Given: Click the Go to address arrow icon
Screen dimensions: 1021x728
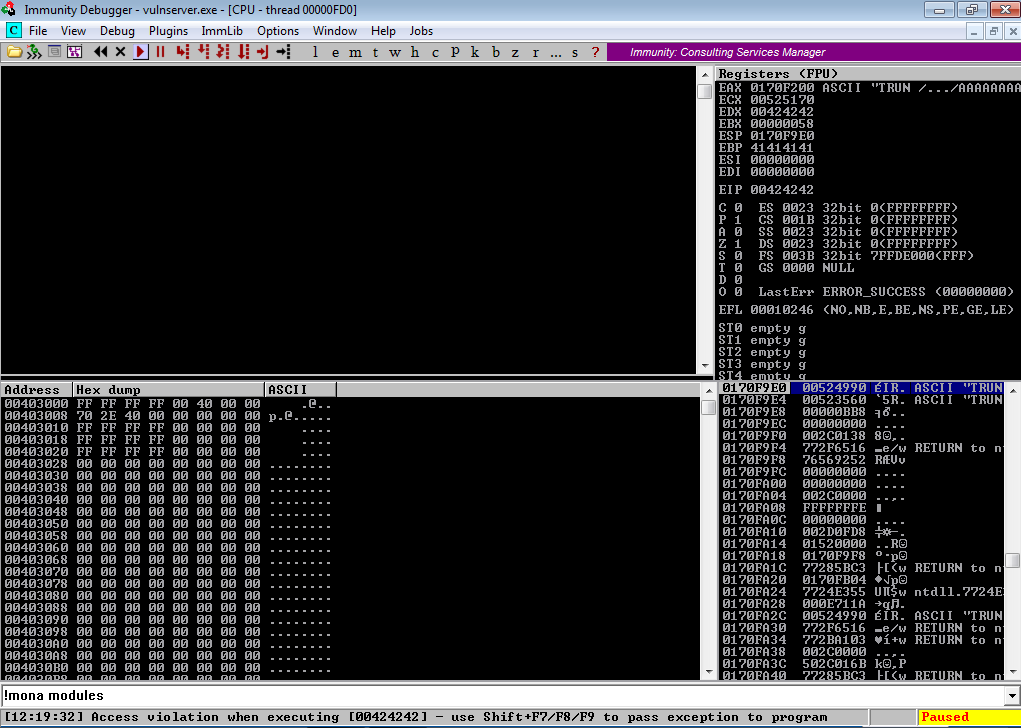Looking at the screenshot, I should tap(283, 52).
